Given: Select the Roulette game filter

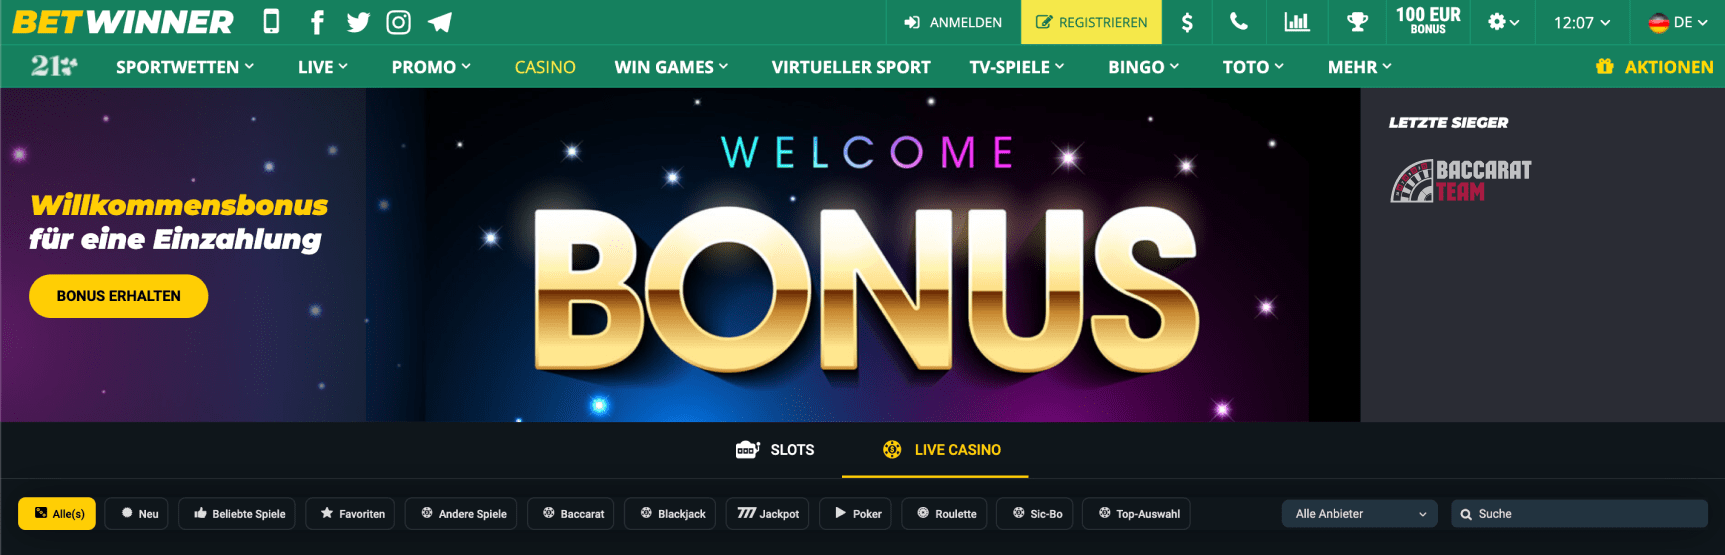Looking at the screenshot, I should [945, 514].
